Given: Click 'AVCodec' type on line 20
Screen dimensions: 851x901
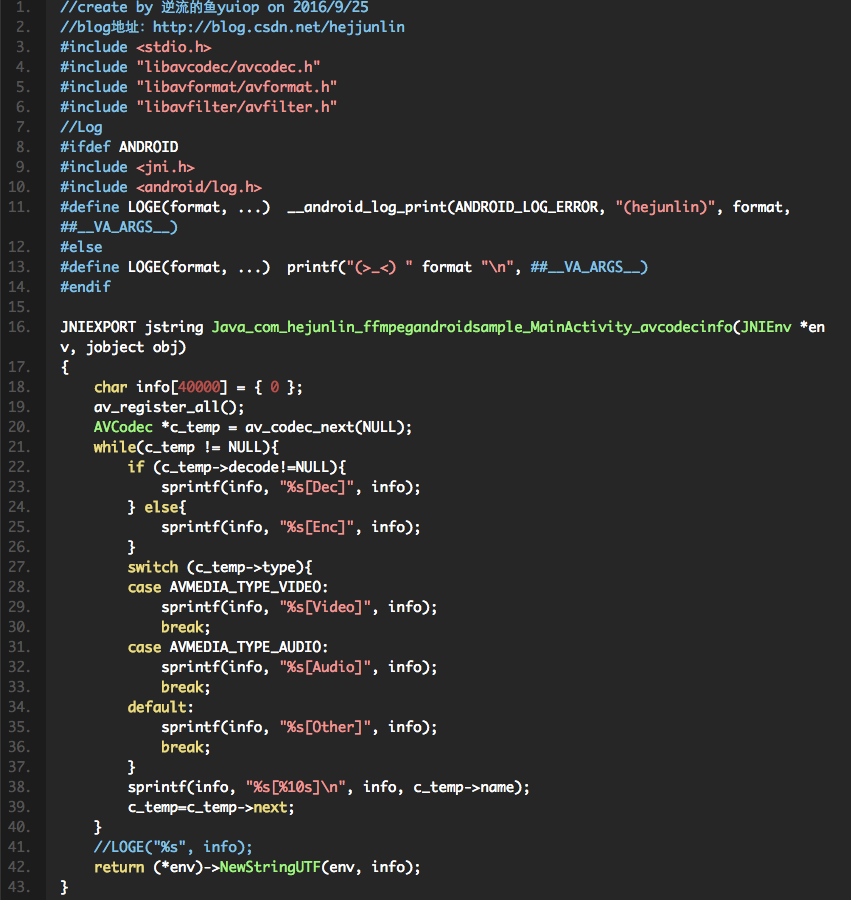Looking at the screenshot, I should click(x=124, y=427).
